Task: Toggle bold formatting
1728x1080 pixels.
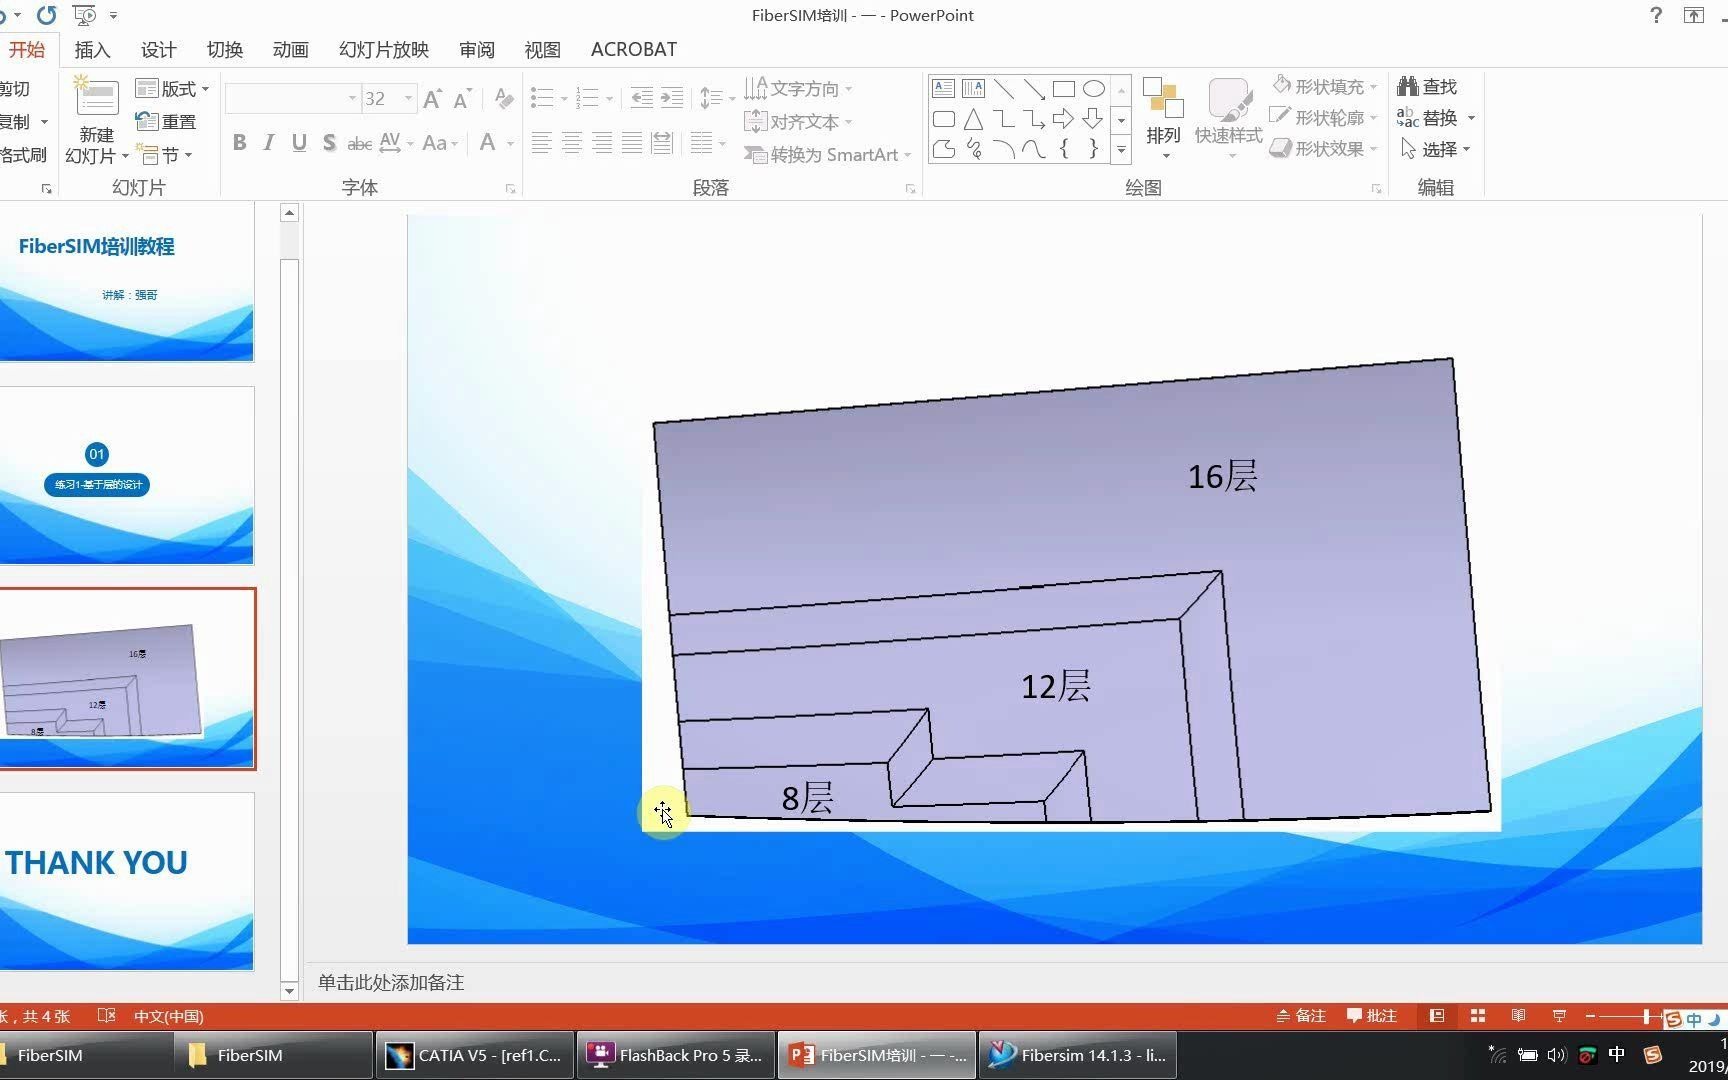Action: (239, 142)
